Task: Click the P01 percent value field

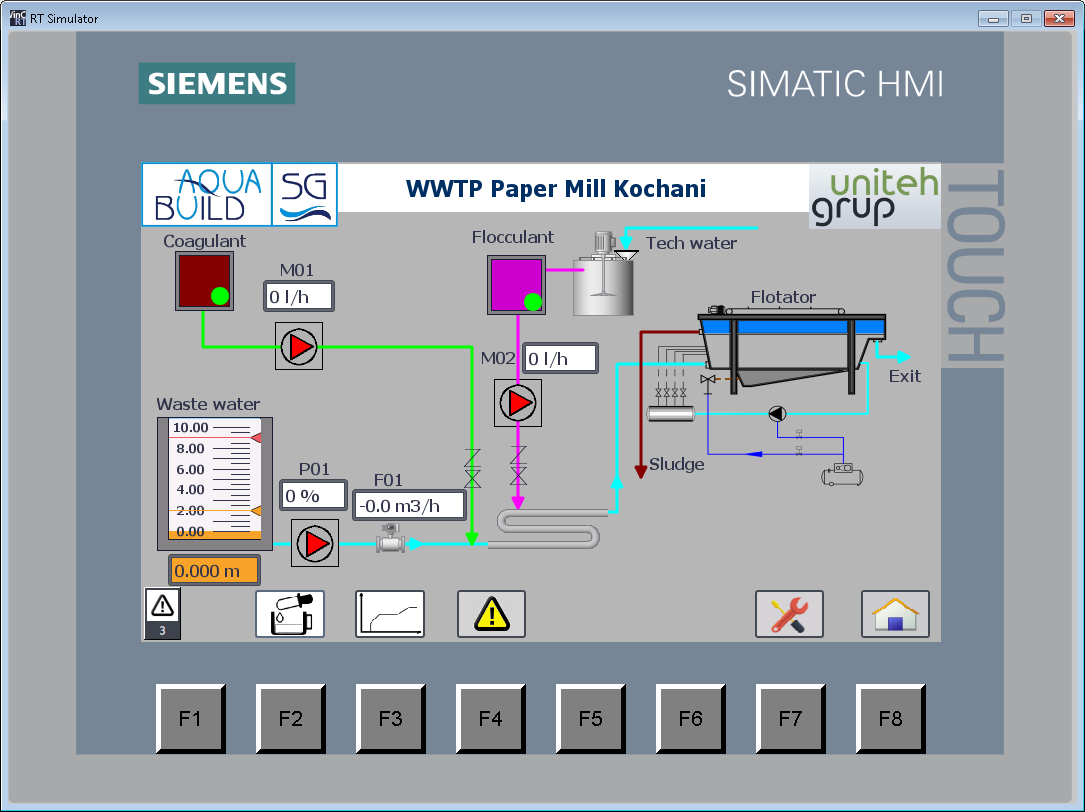Action: [x=313, y=496]
